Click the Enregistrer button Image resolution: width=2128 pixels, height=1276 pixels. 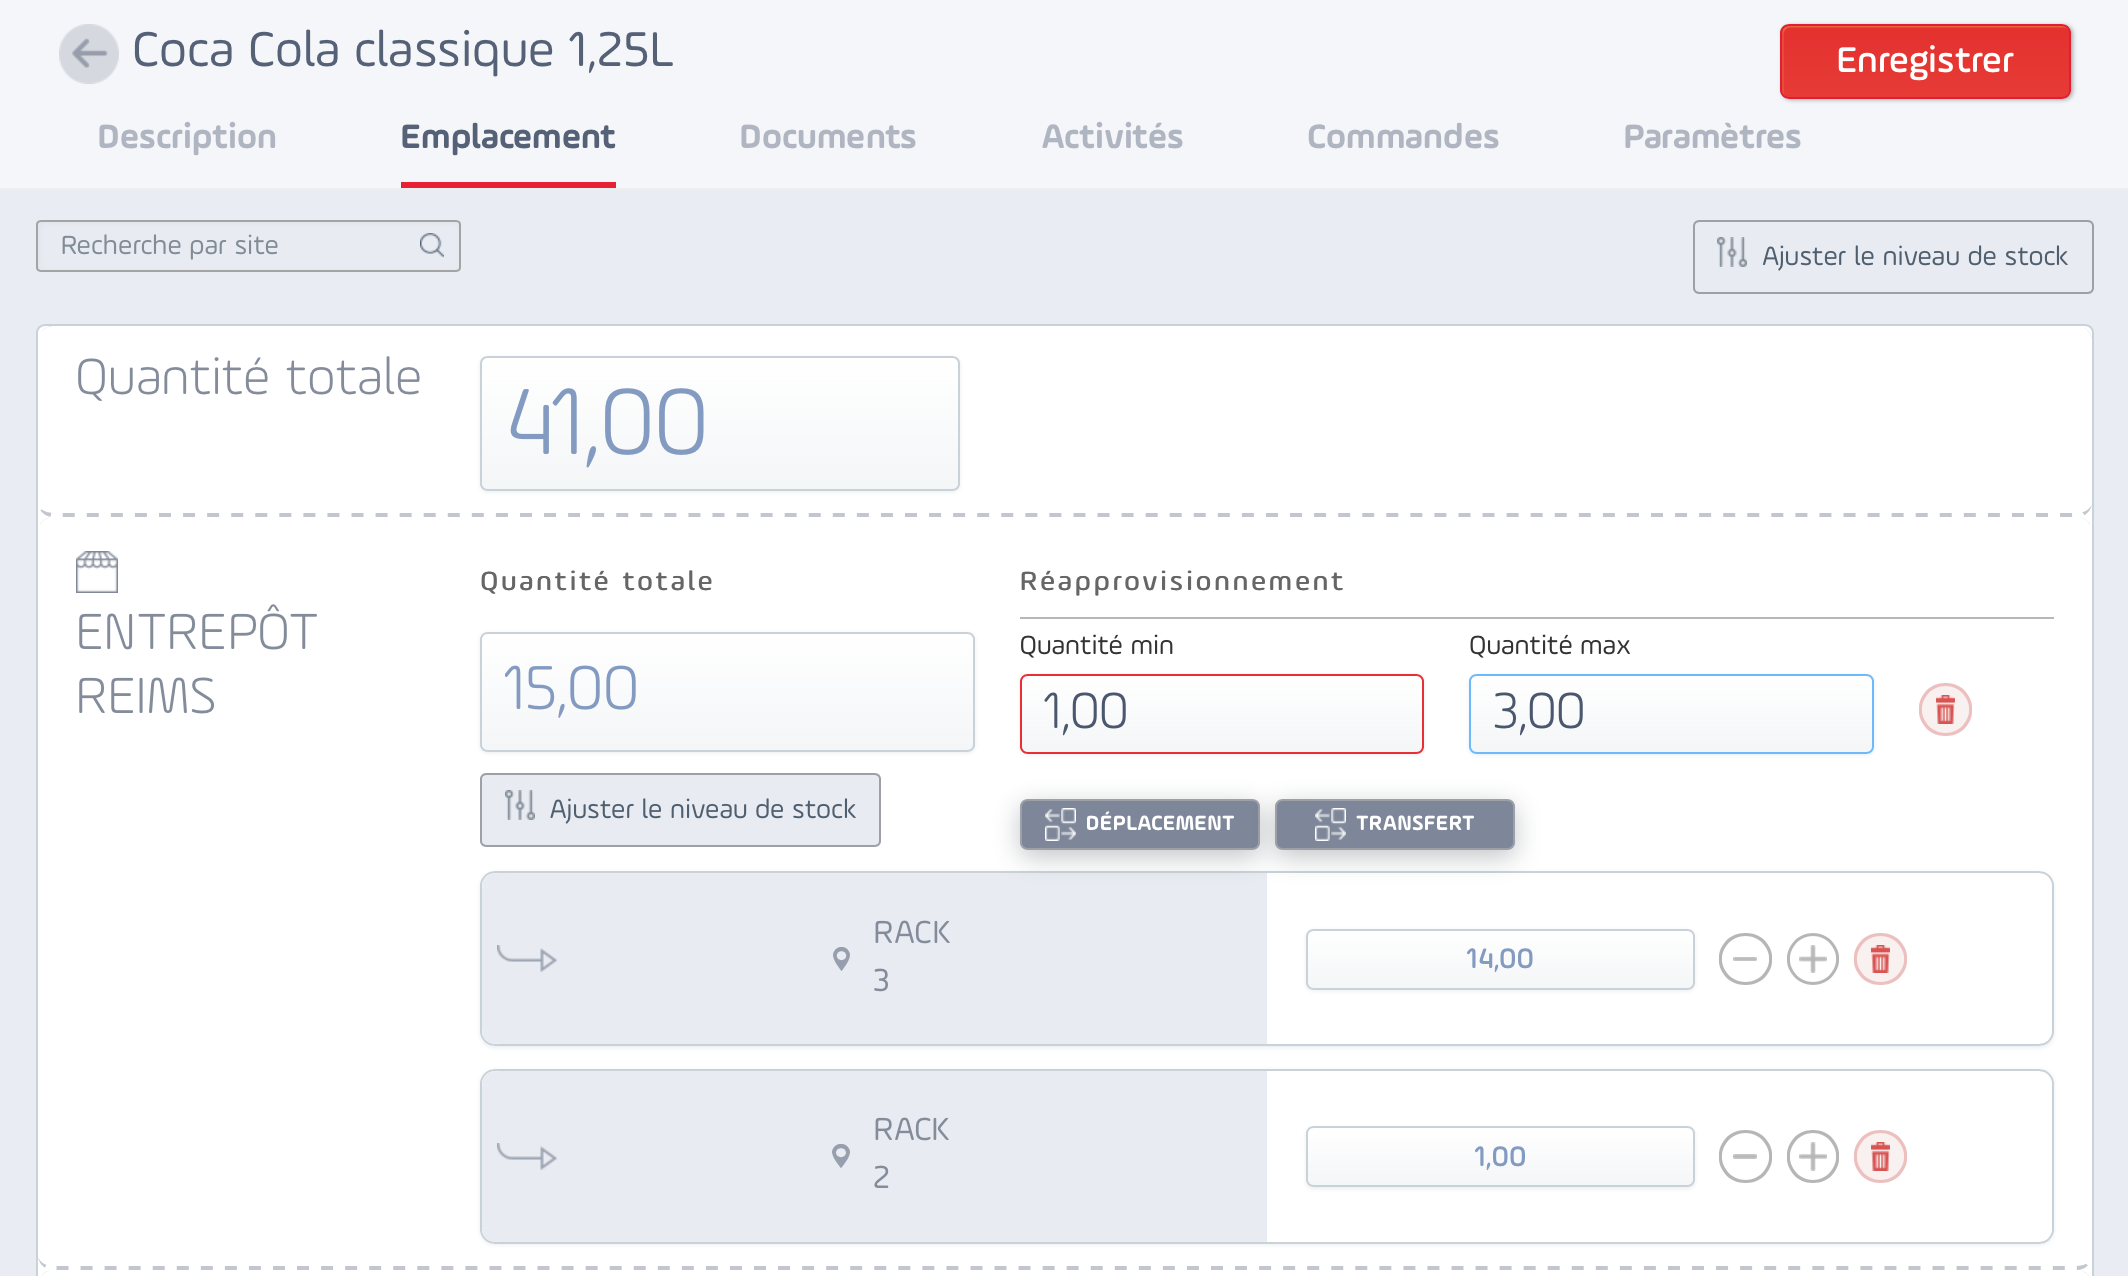(x=1925, y=61)
